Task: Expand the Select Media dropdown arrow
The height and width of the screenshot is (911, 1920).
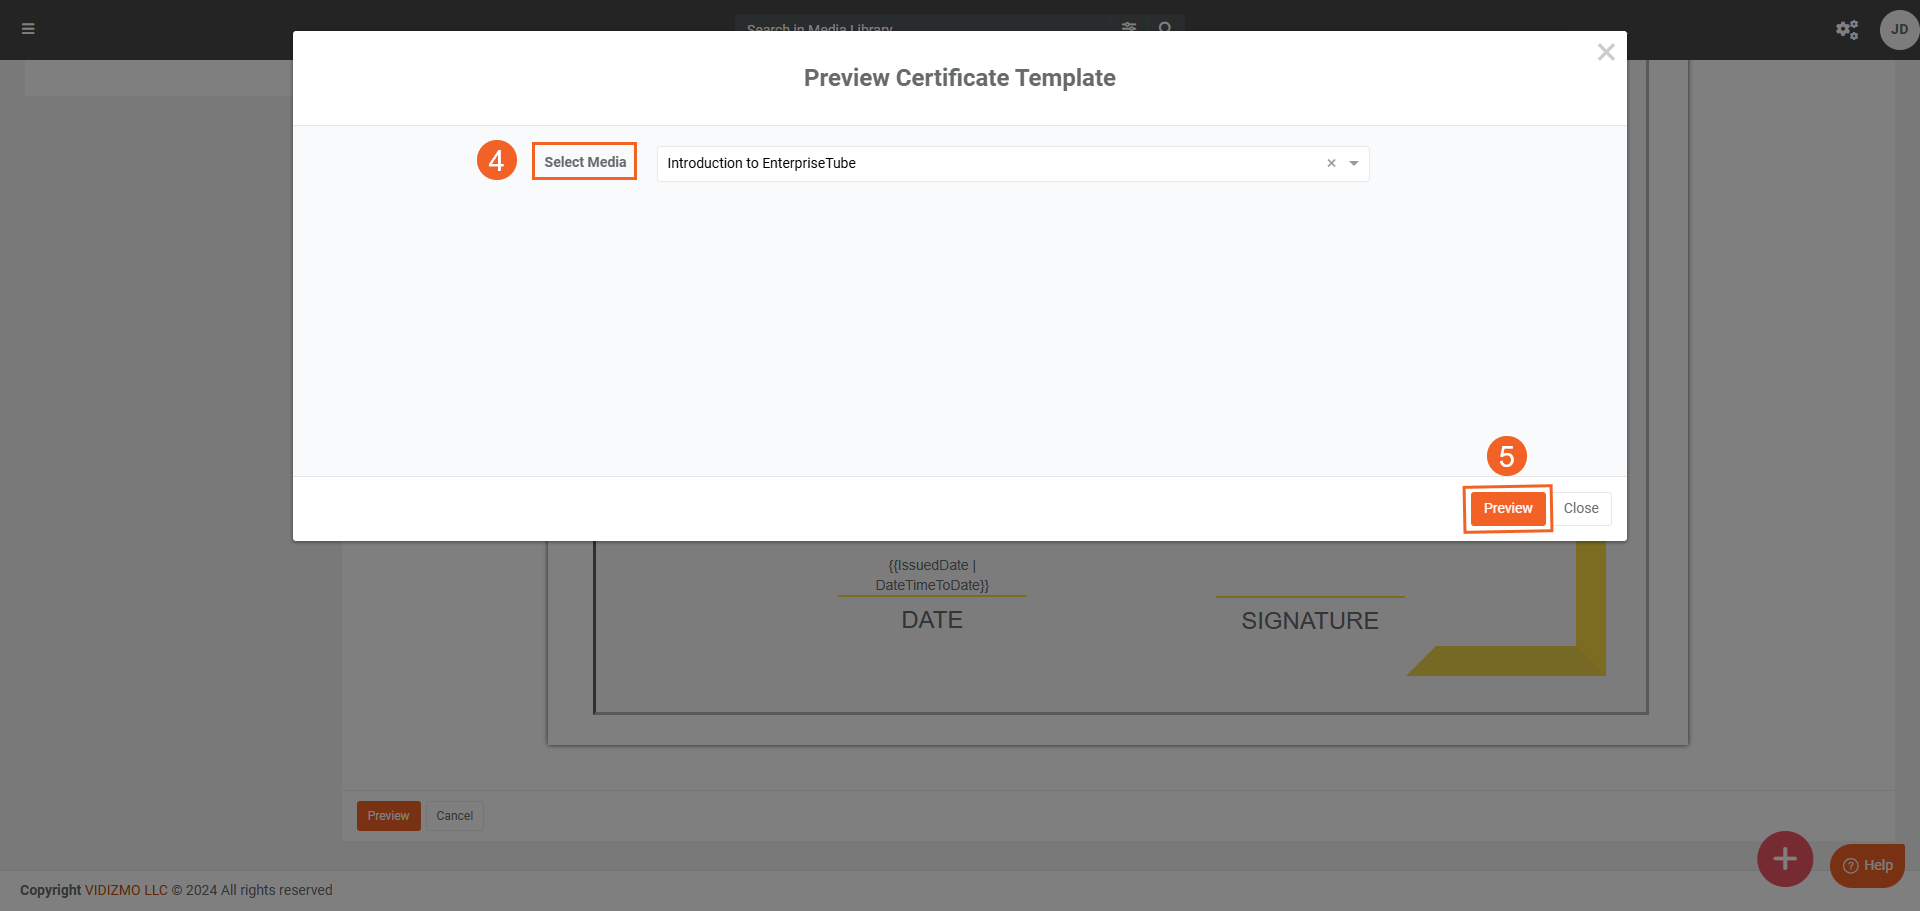Action: pyautogui.click(x=1354, y=164)
